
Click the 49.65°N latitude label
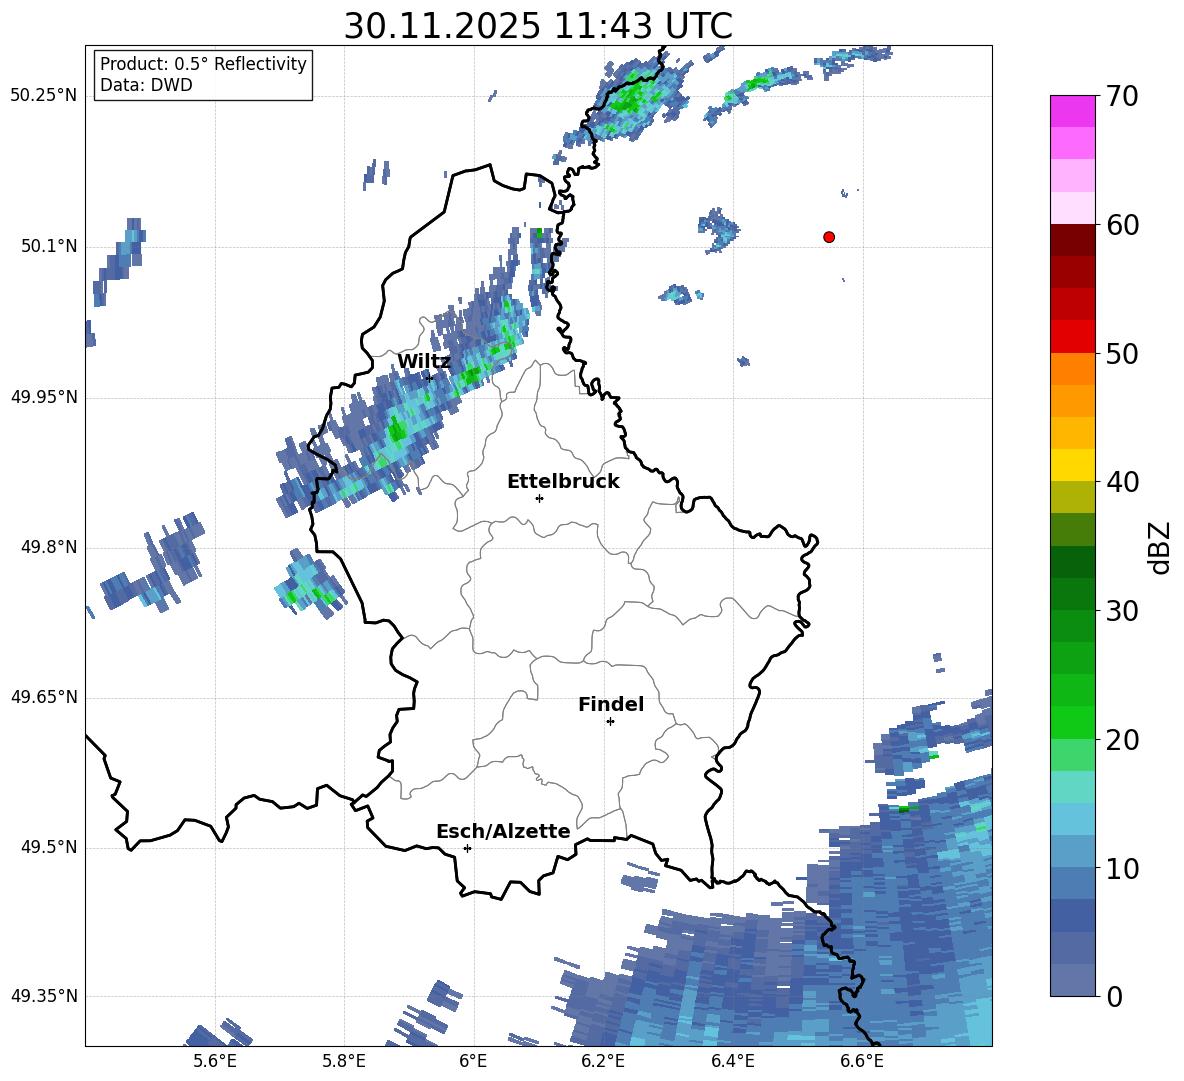[x=43, y=697]
